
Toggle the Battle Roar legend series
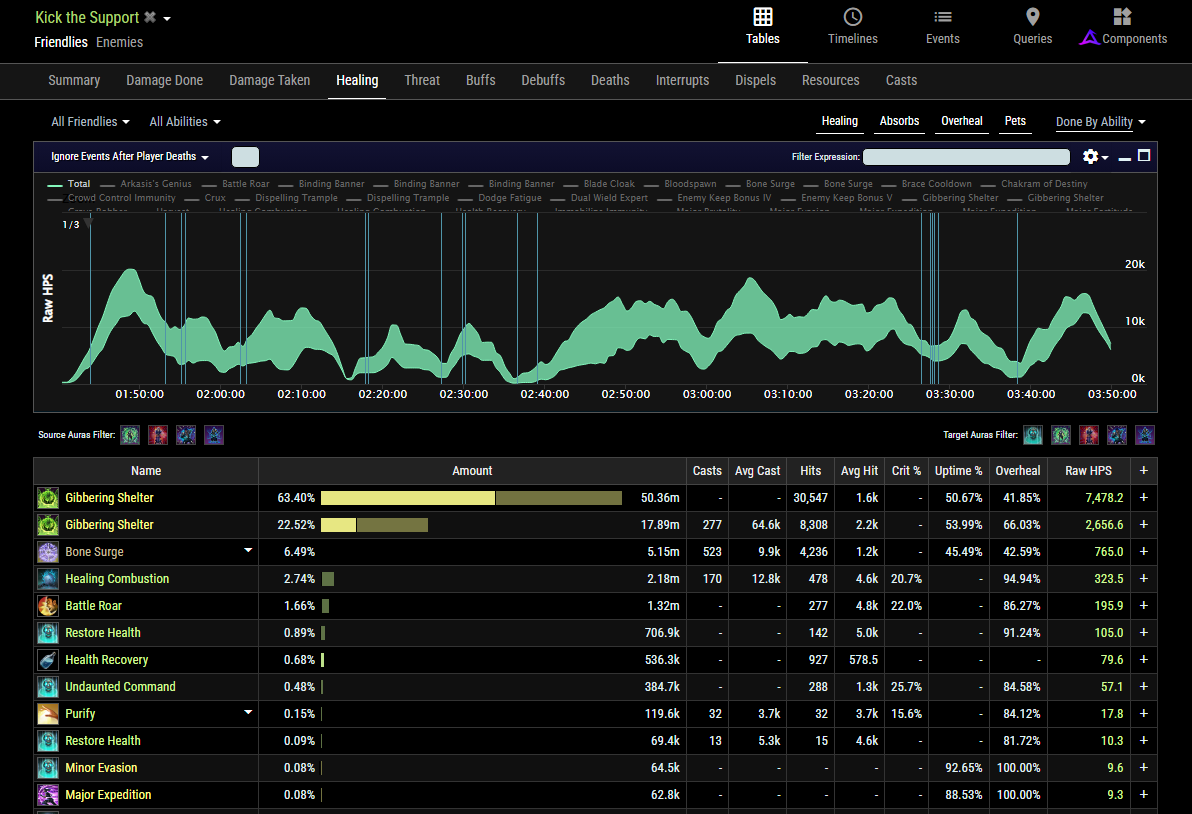coord(236,183)
